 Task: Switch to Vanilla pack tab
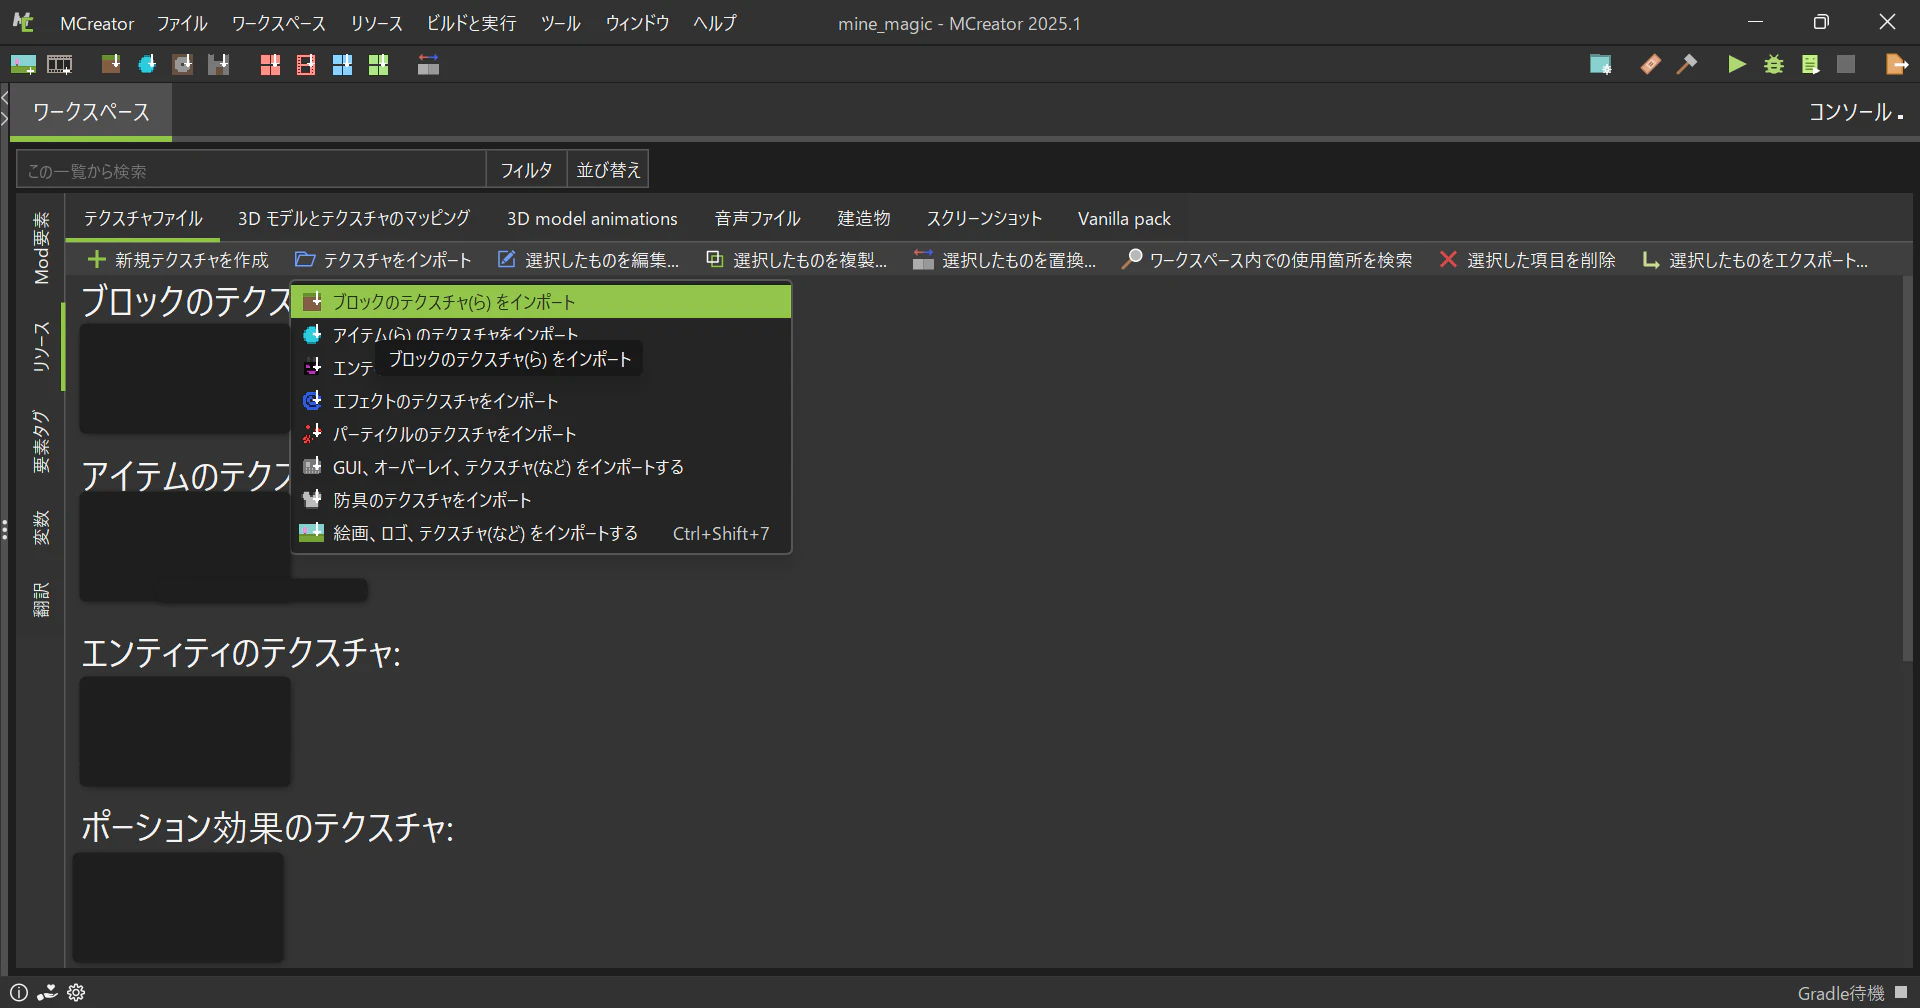point(1124,218)
